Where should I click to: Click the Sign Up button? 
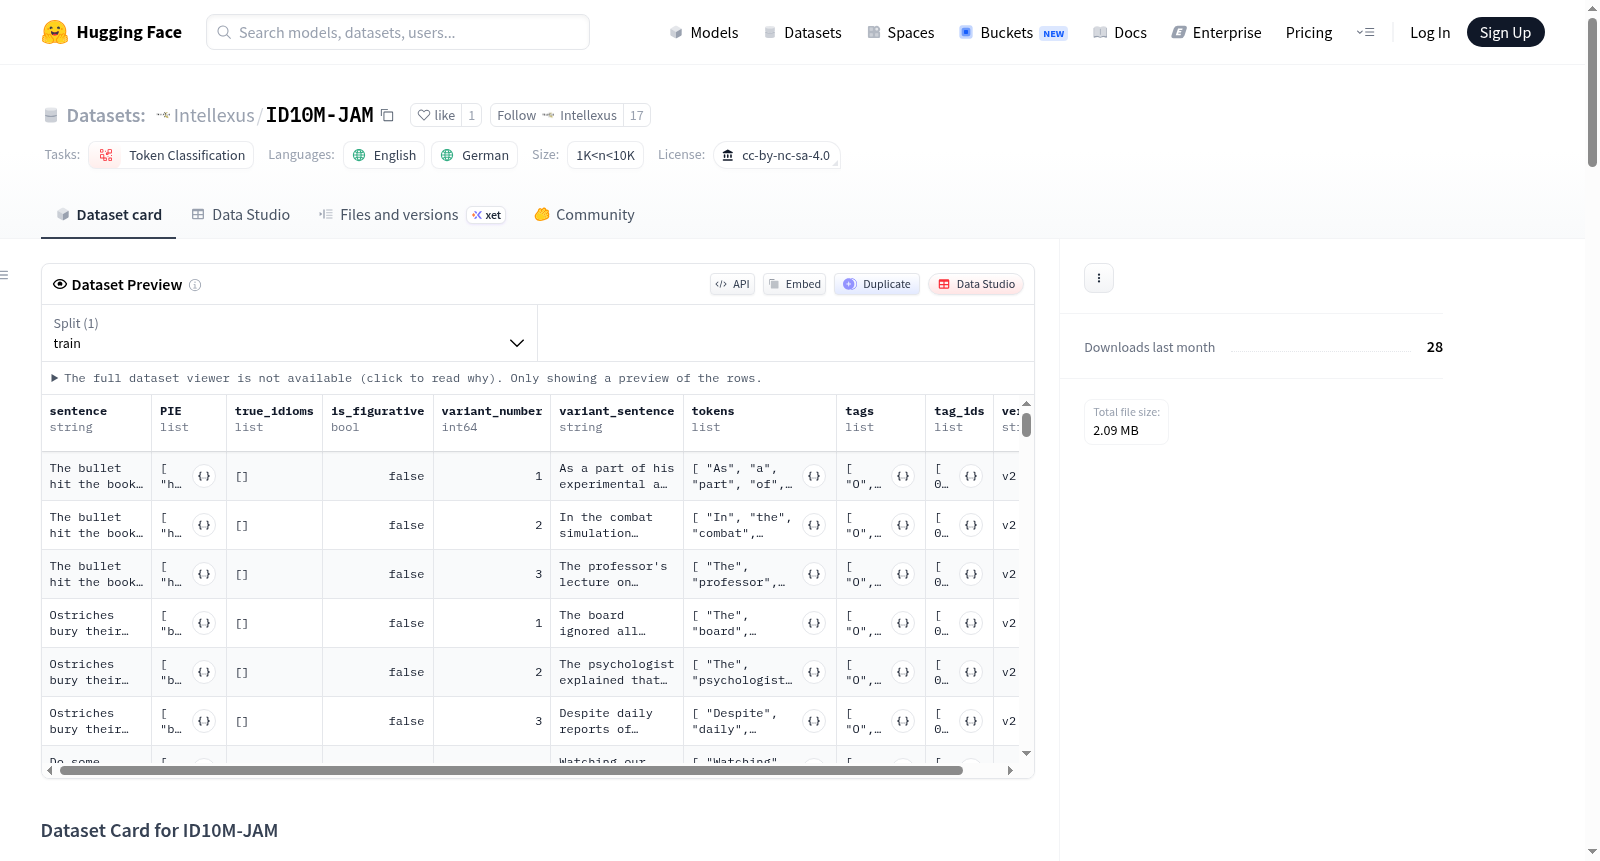point(1506,32)
